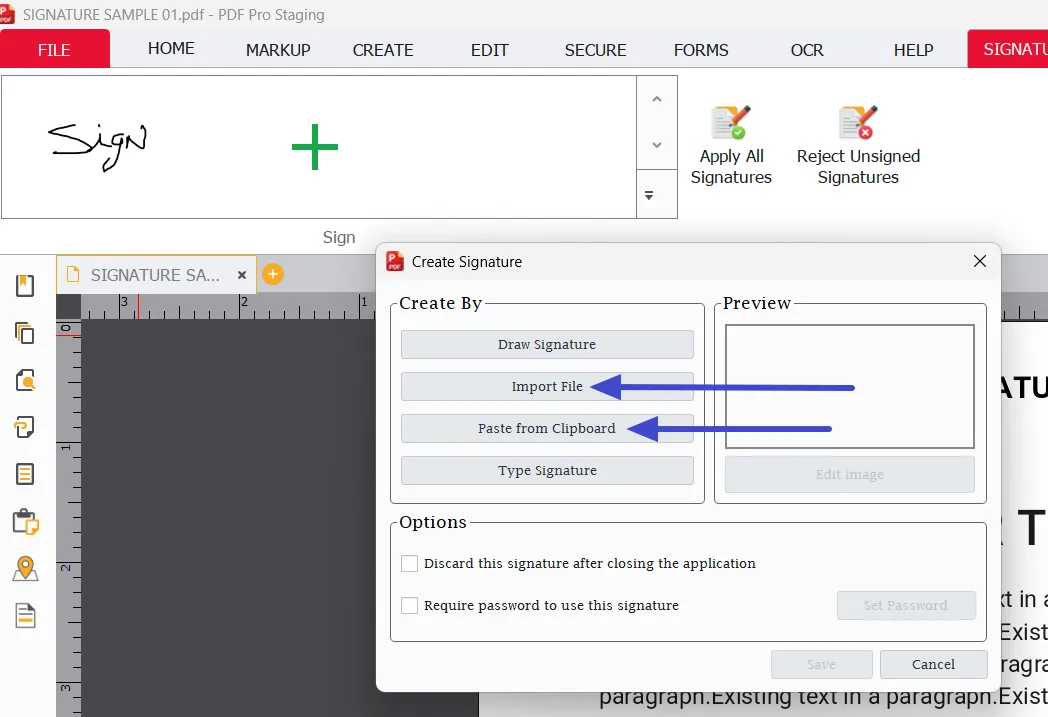The image size is (1048, 717).
Task: Open the Content document sidebar icon
Action: pyautogui.click(x=25, y=615)
